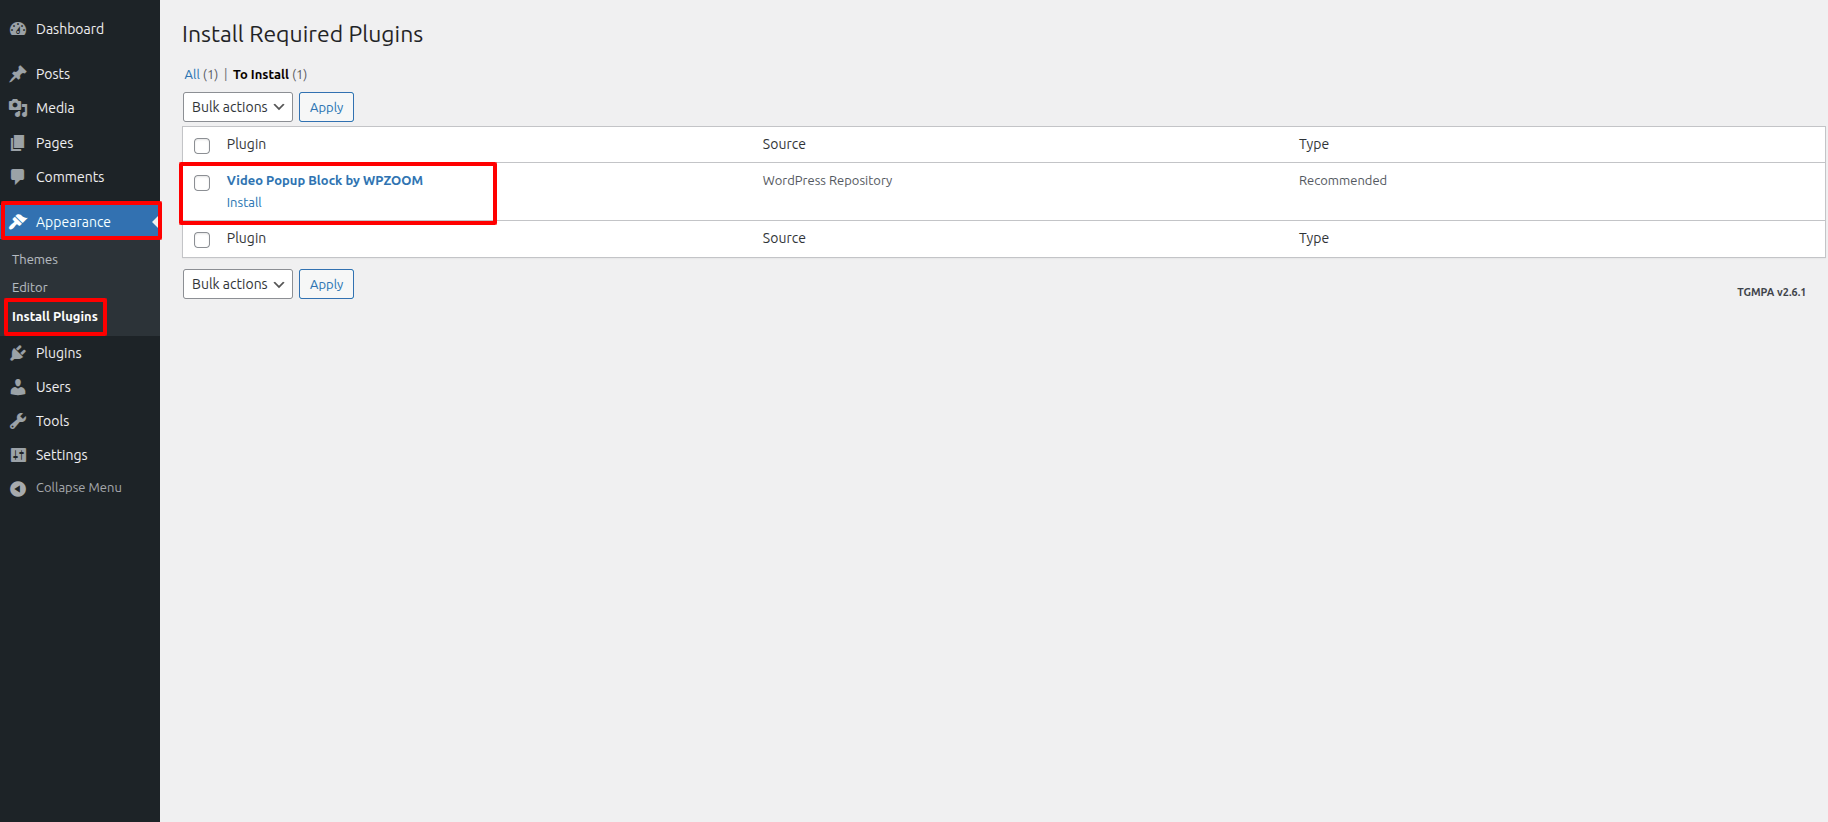Image resolution: width=1828 pixels, height=822 pixels.
Task: Click the Plugins plug icon
Action: click(18, 353)
